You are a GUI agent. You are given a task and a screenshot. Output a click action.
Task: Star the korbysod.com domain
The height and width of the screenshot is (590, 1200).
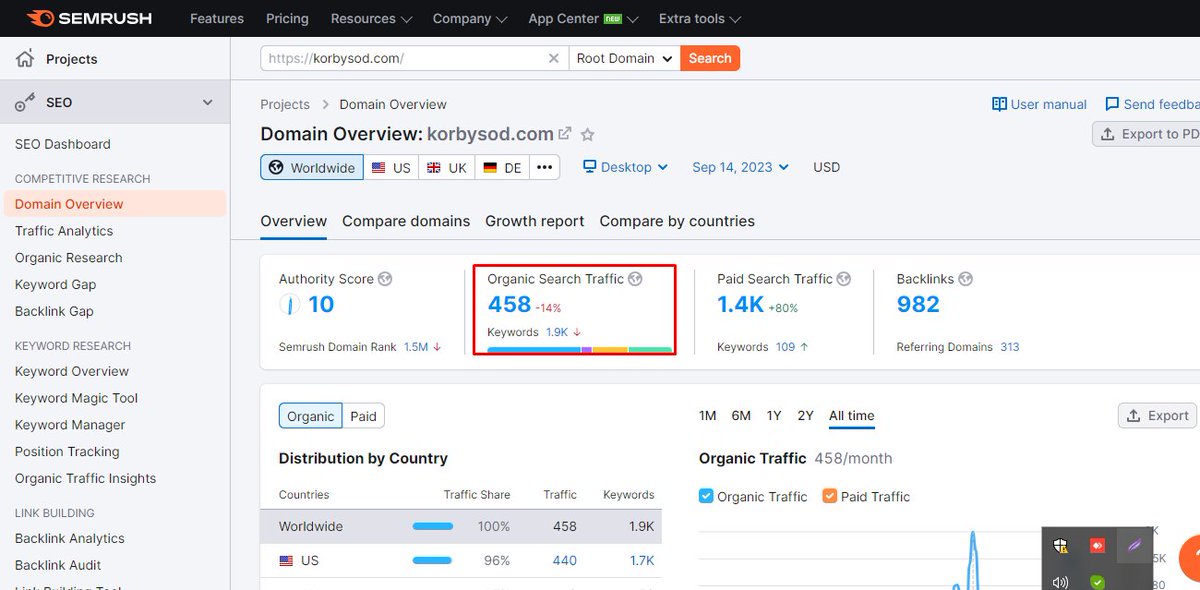pyautogui.click(x=588, y=134)
